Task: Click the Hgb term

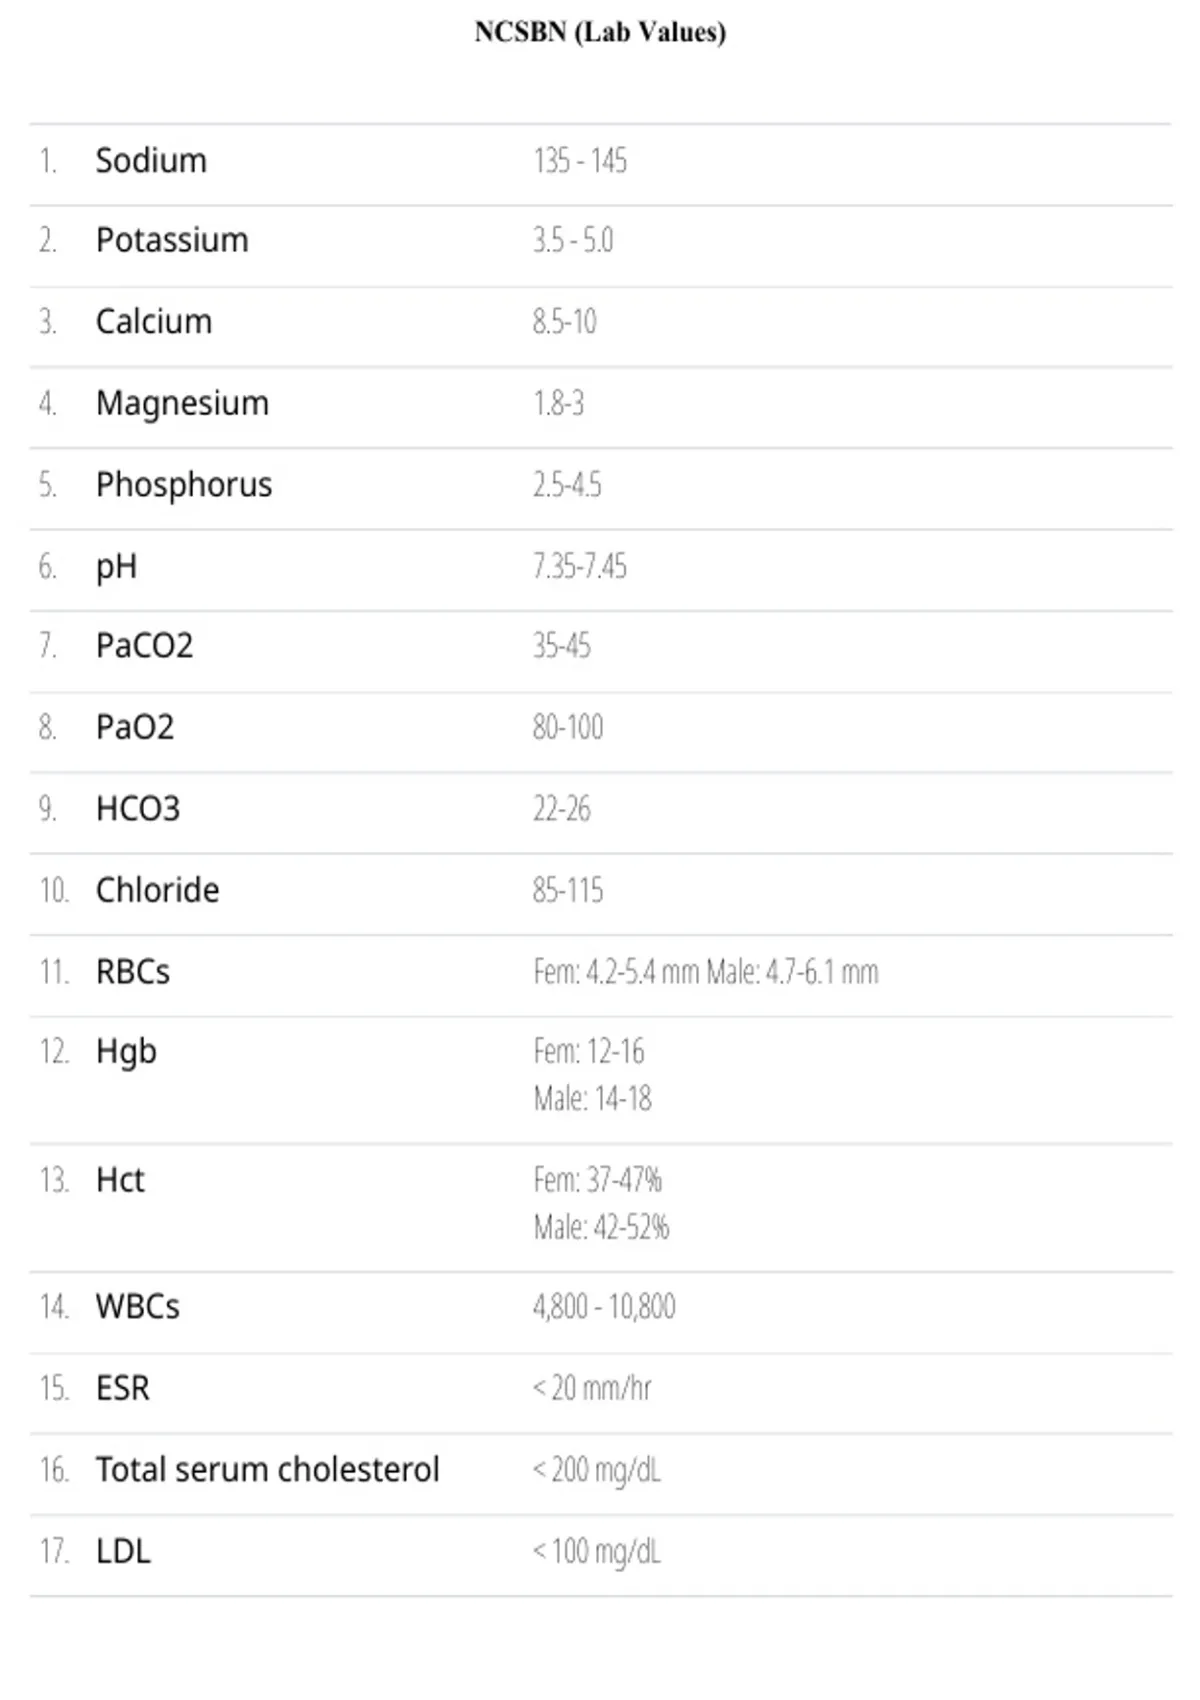Action: tap(126, 1053)
